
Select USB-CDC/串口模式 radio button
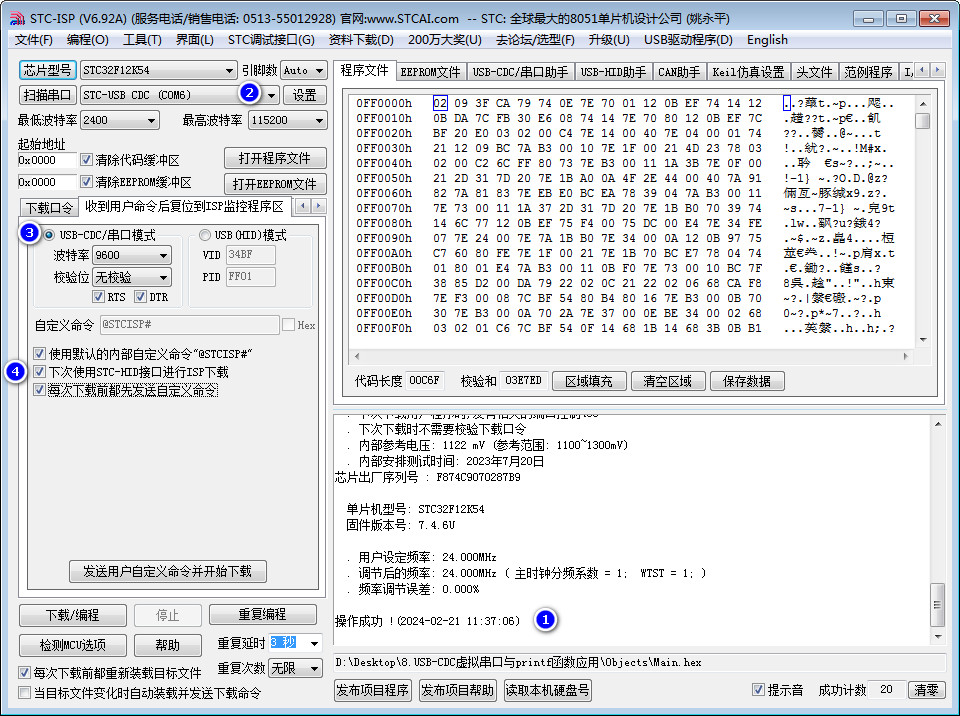pos(49,235)
